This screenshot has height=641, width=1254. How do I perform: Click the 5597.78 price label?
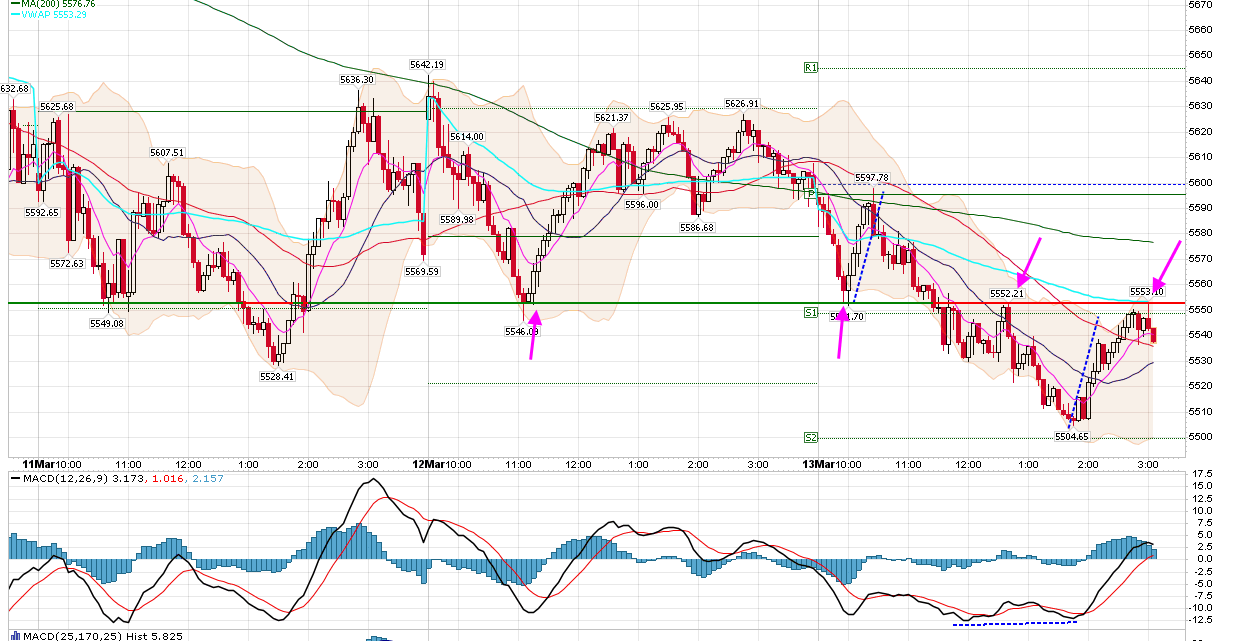(x=871, y=178)
